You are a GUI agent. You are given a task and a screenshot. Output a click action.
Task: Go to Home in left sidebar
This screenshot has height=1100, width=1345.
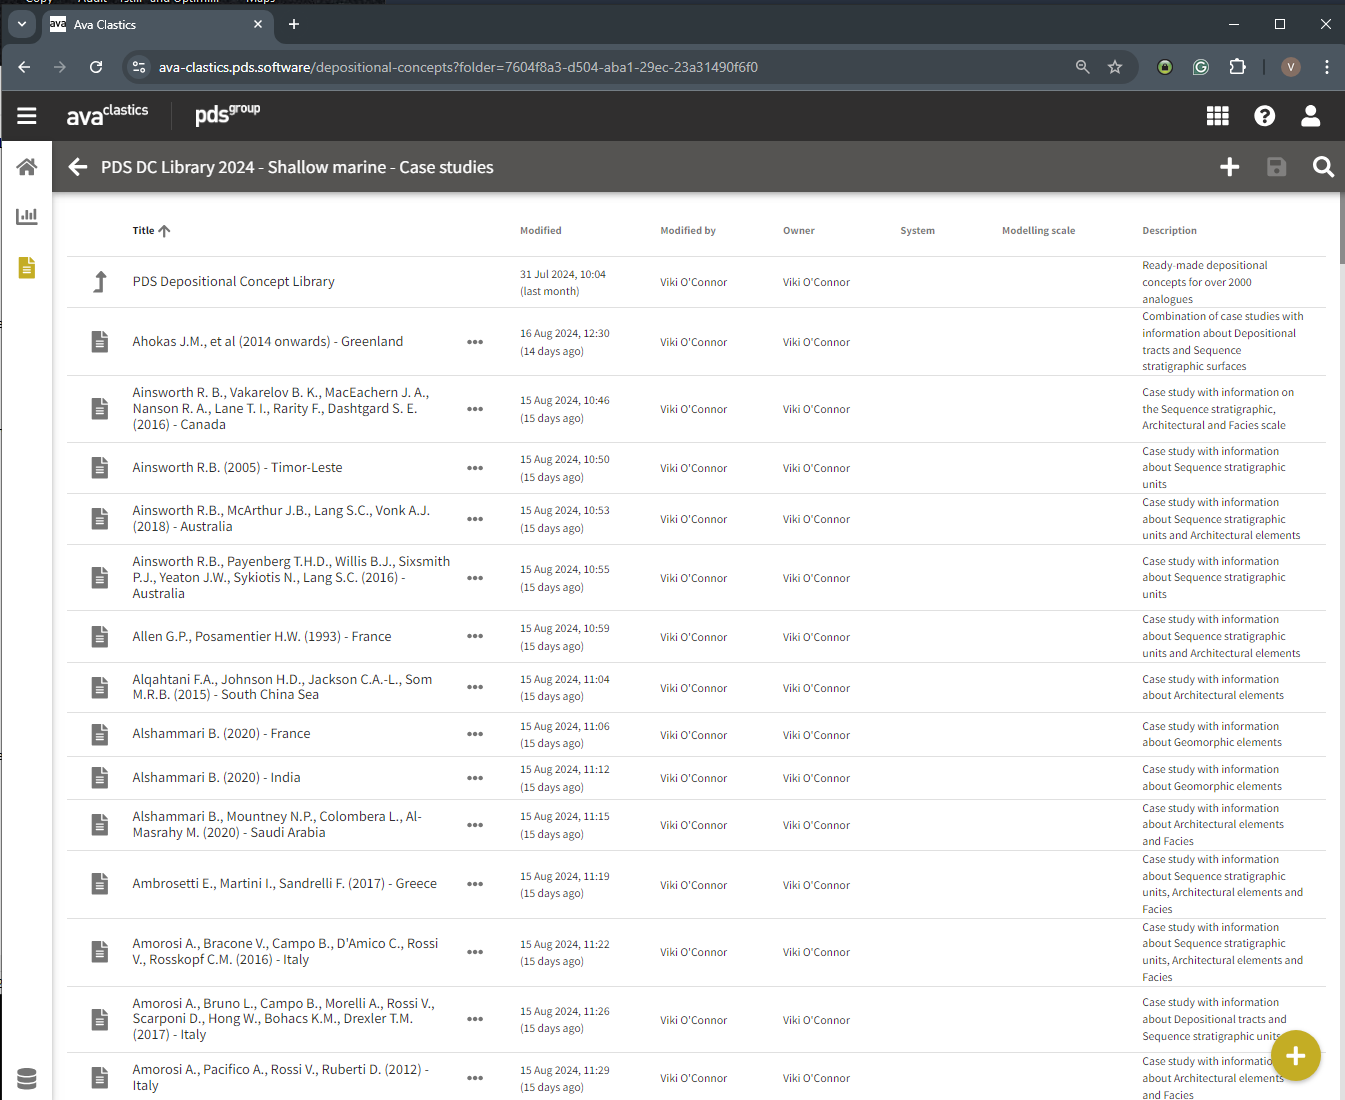pos(27,167)
